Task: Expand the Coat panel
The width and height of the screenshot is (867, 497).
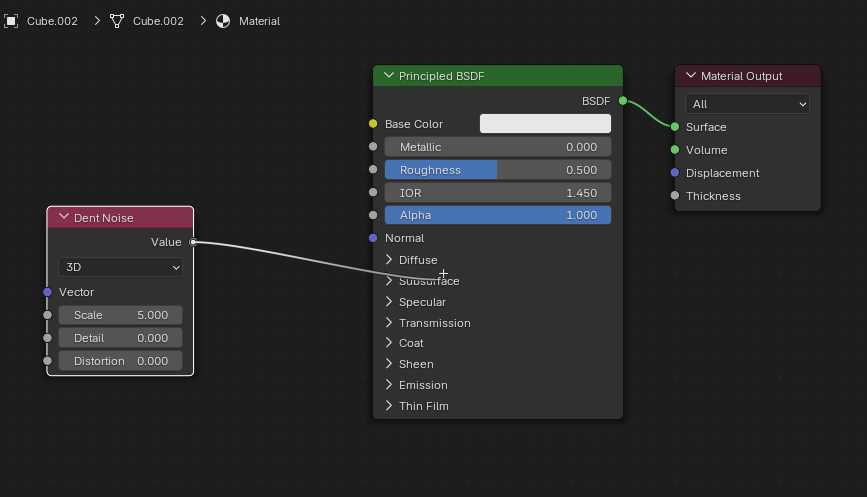Action: 389,343
